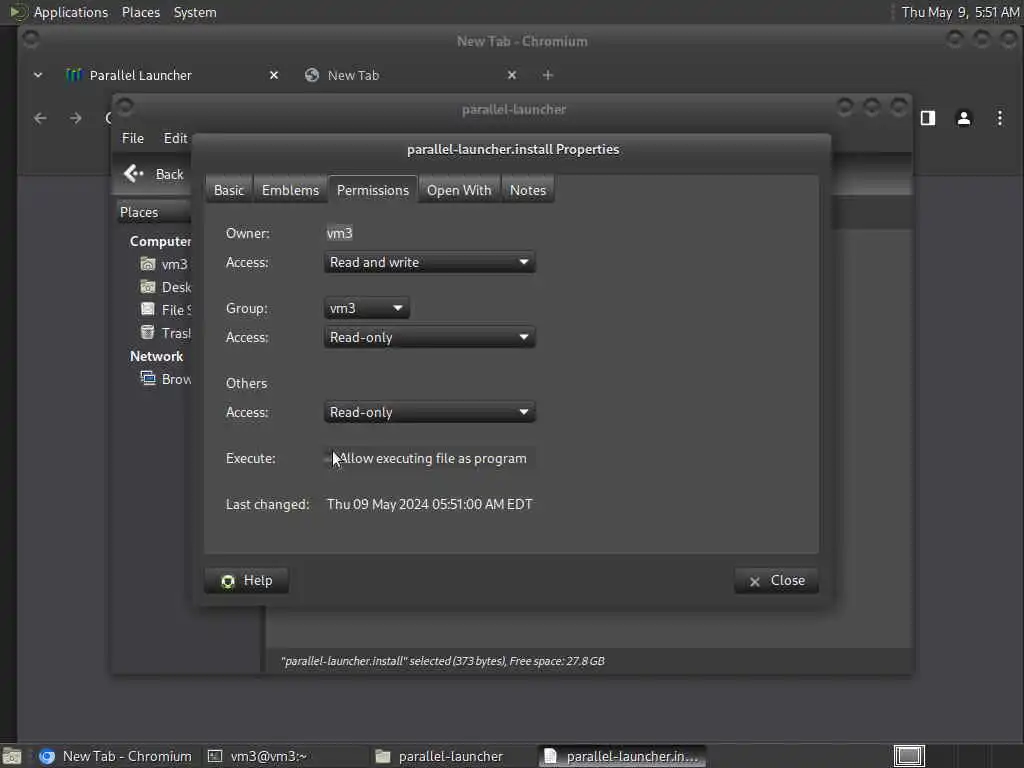This screenshot has width=1024, height=768.
Task: Click Parallel Launcher tab favicon
Action: (x=74, y=76)
